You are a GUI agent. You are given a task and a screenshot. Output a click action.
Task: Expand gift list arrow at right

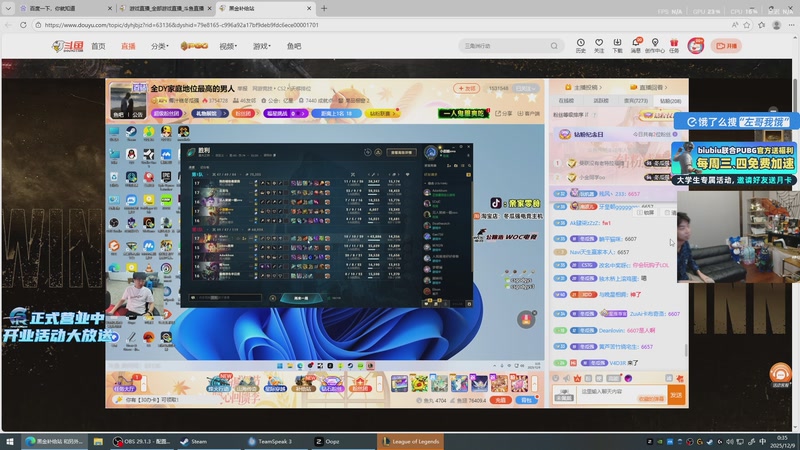point(534,383)
